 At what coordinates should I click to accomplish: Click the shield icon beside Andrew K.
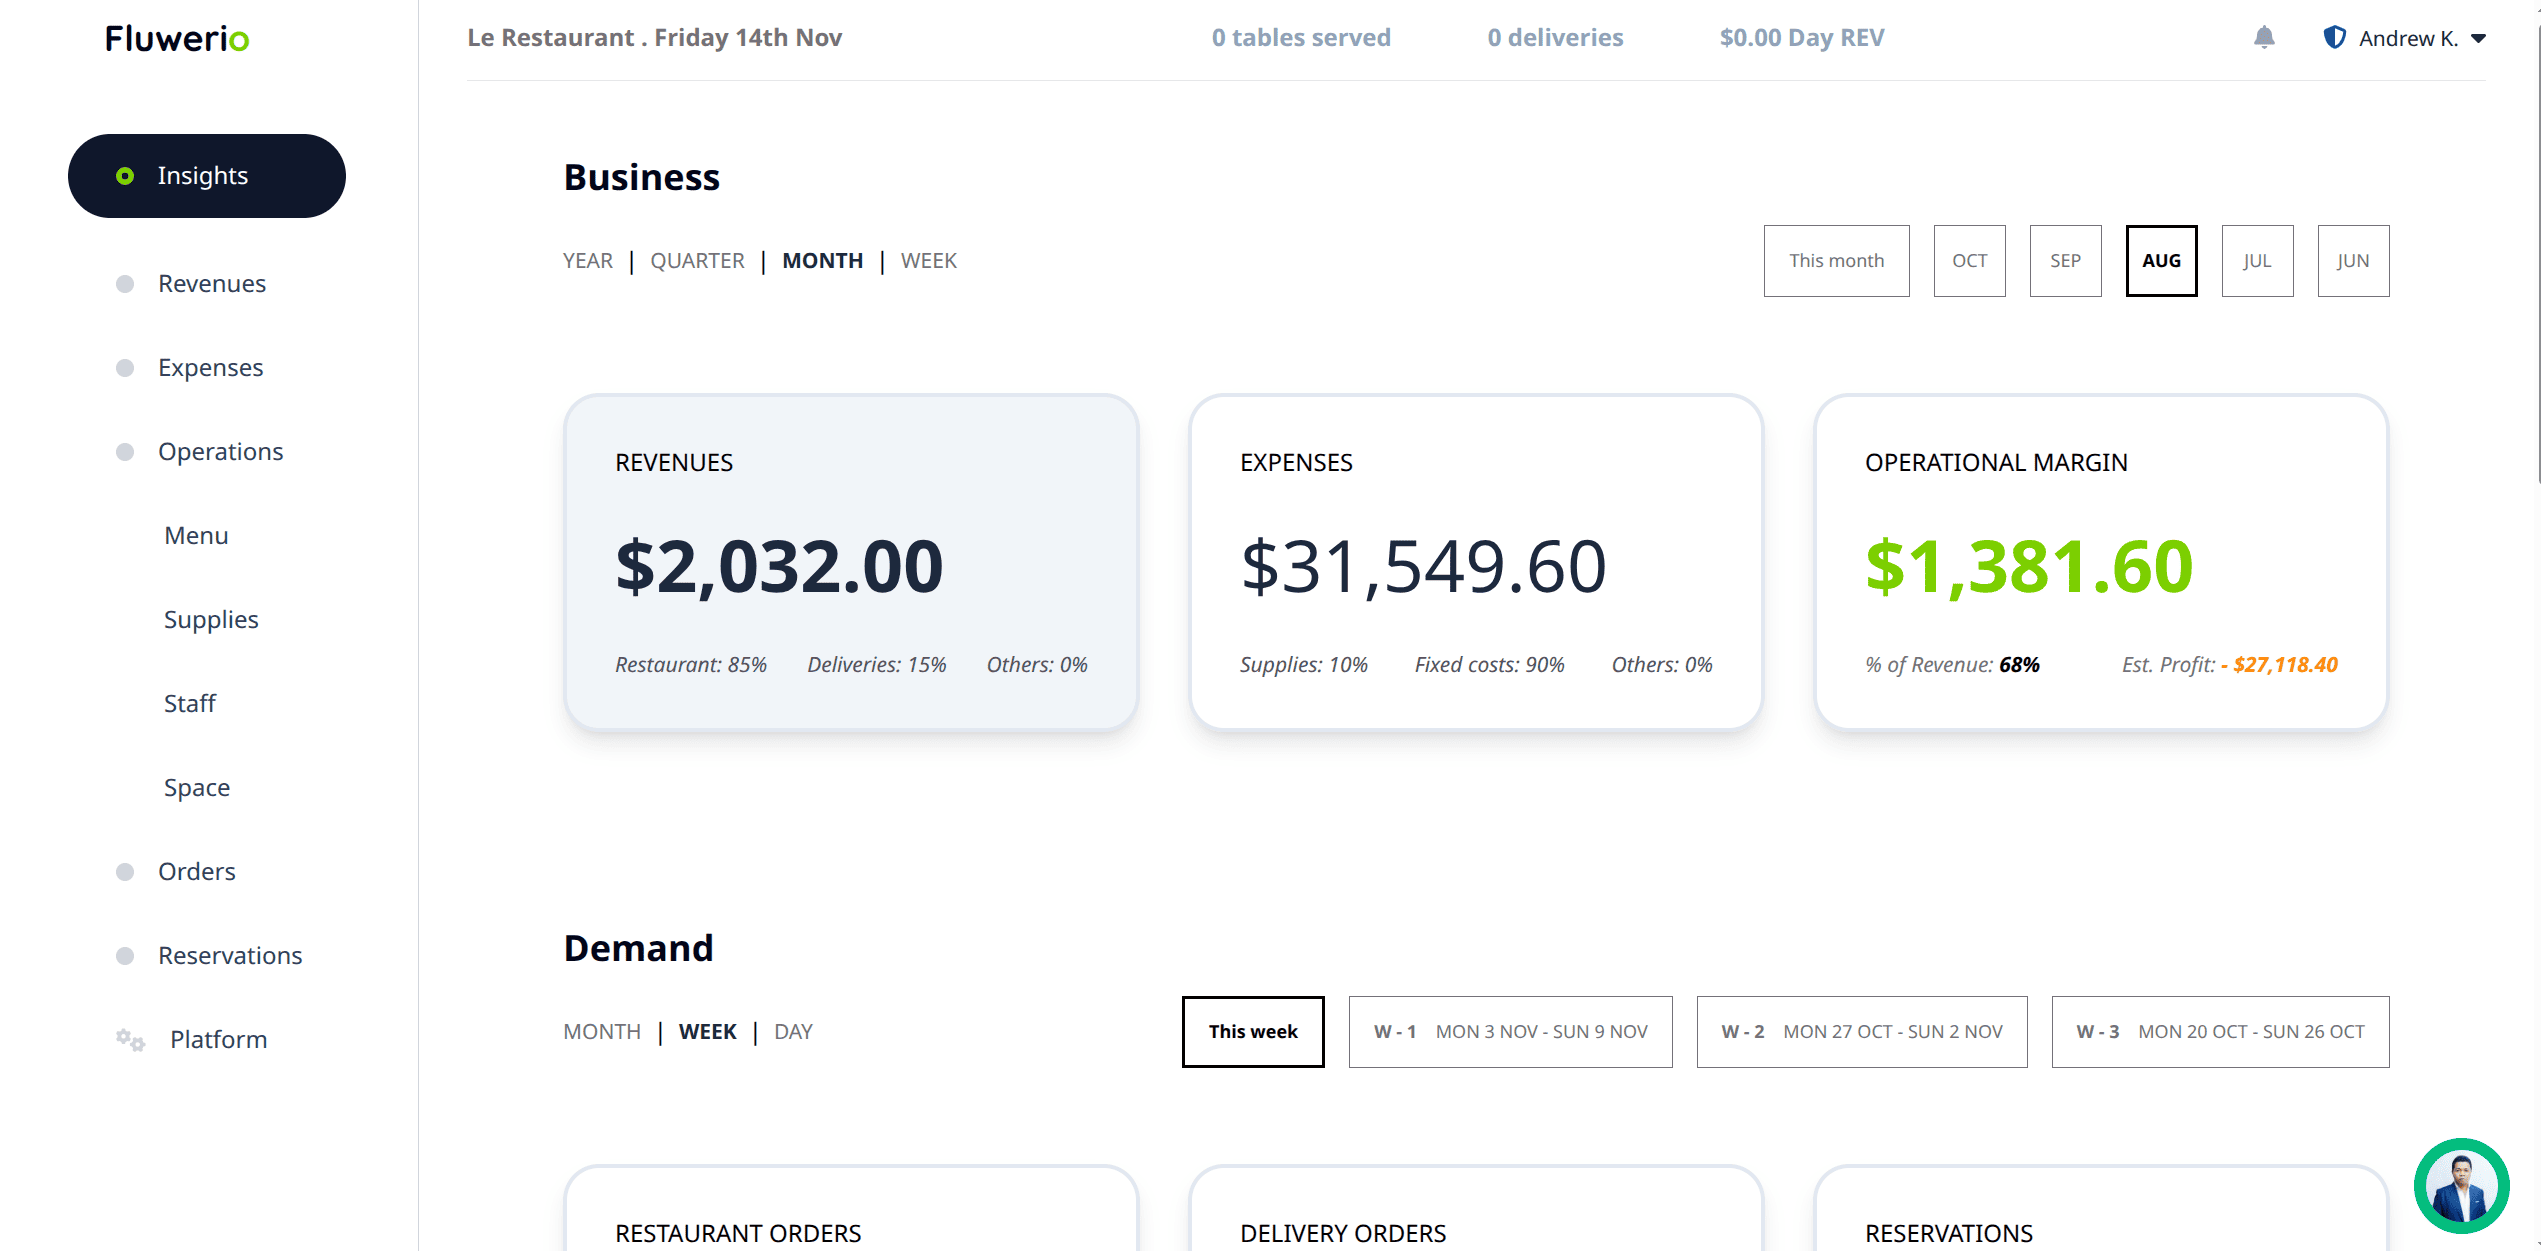pos(2334,38)
